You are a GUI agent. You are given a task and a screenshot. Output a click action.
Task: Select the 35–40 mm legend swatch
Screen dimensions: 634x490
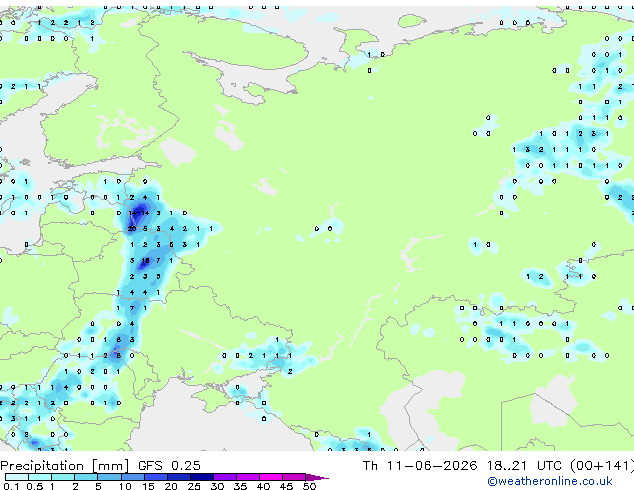tap(247, 477)
